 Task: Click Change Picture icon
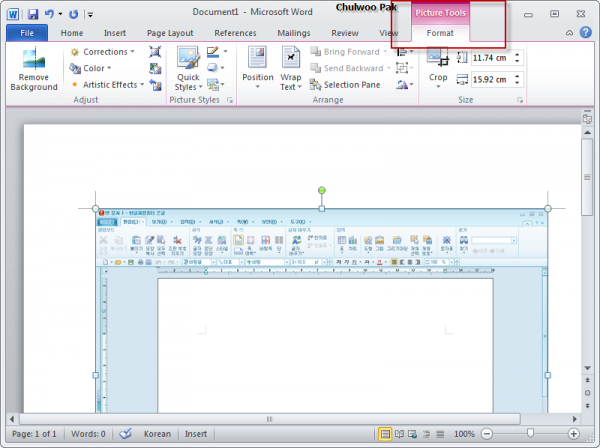(x=155, y=68)
